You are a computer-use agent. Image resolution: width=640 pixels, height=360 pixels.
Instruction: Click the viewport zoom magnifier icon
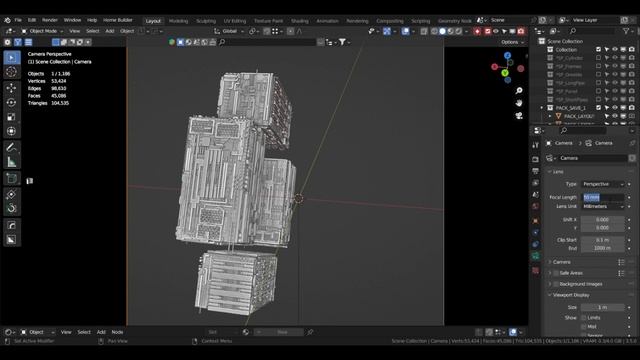(519, 91)
